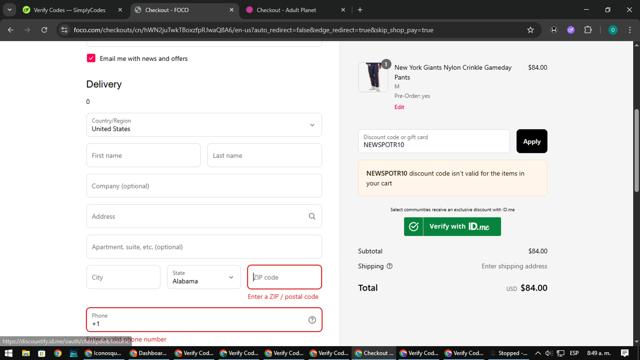Click the network icon in system tray
The image size is (640, 360).
tap(560, 353)
